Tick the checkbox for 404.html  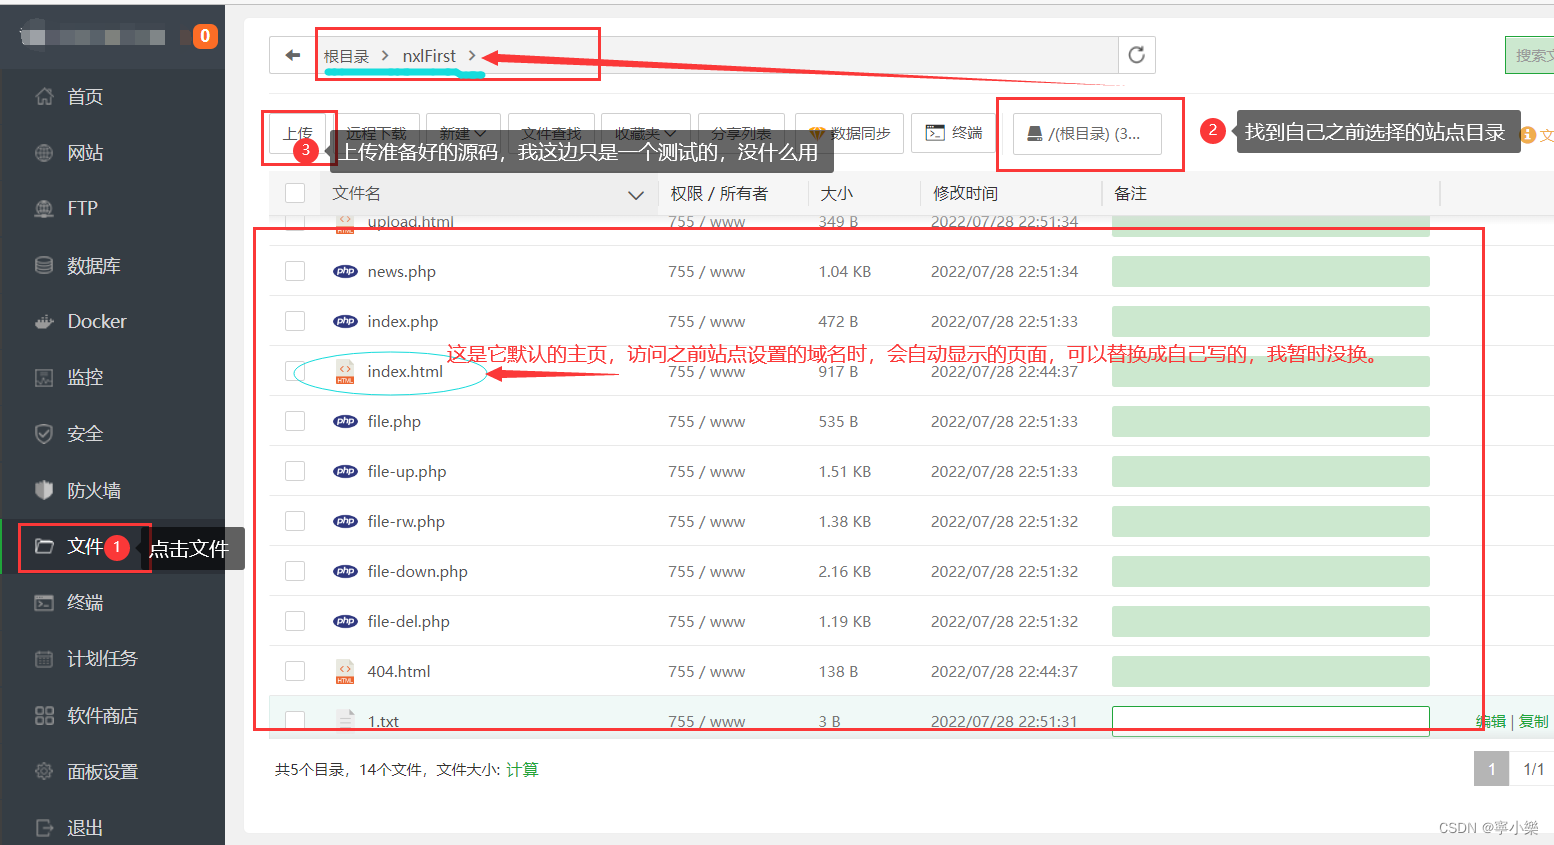[x=295, y=671]
